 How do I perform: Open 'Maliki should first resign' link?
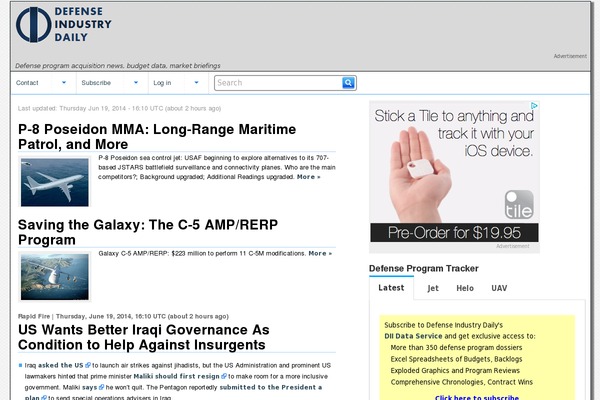pos(176,376)
